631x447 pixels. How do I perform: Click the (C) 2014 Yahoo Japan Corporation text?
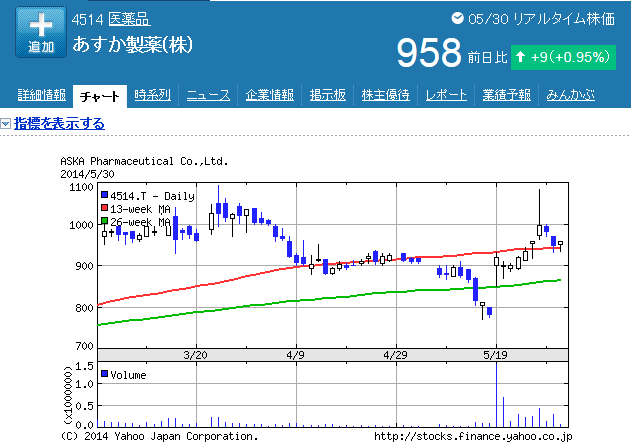point(159,437)
